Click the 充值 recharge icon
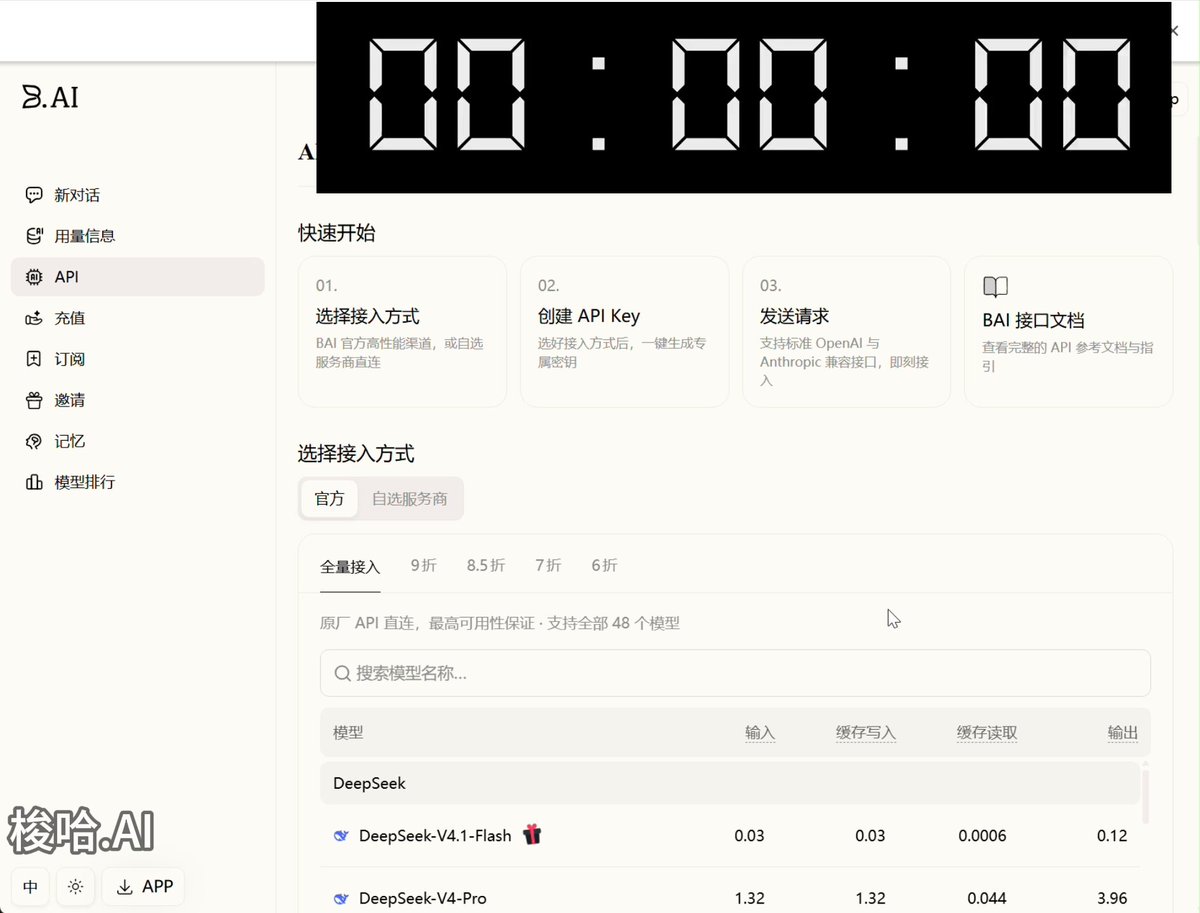Image resolution: width=1200 pixels, height=913 pixels. pyautogui.click(x=34, y=318)
